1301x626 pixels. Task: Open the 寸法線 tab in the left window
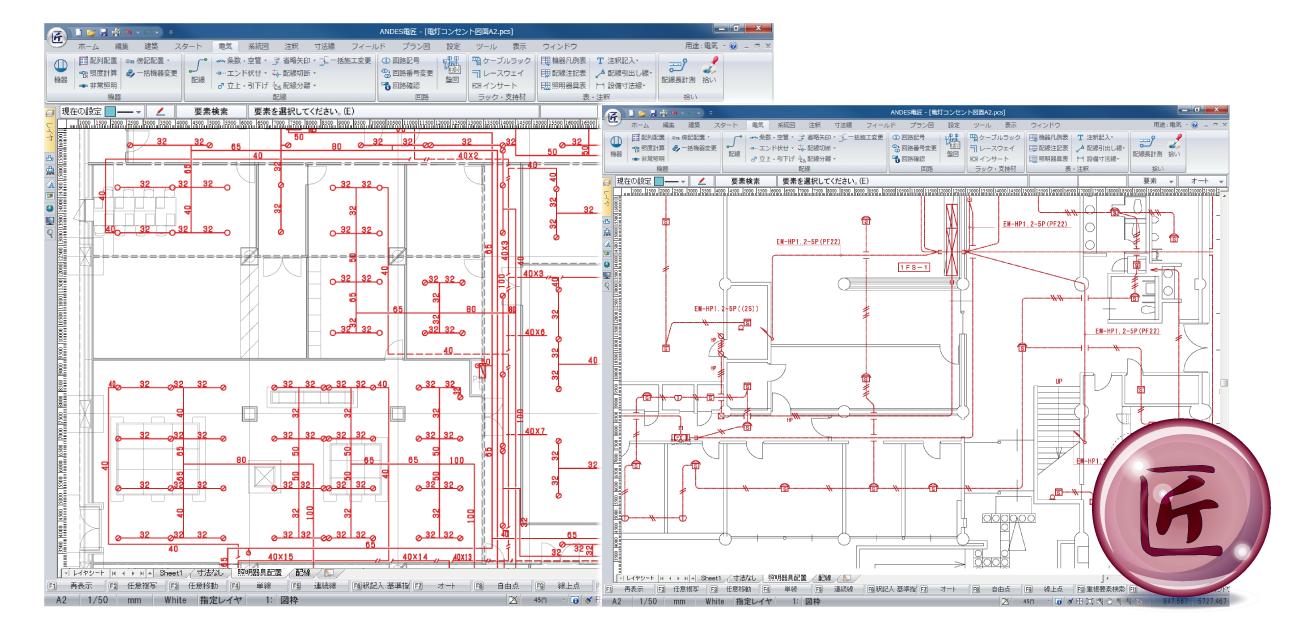click(x=324, y=46)
